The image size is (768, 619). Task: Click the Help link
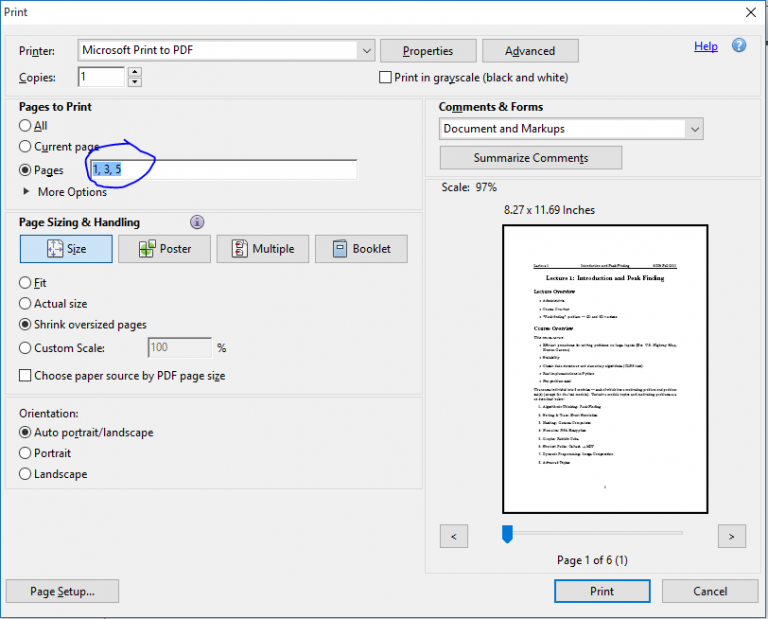coord(705,46)
